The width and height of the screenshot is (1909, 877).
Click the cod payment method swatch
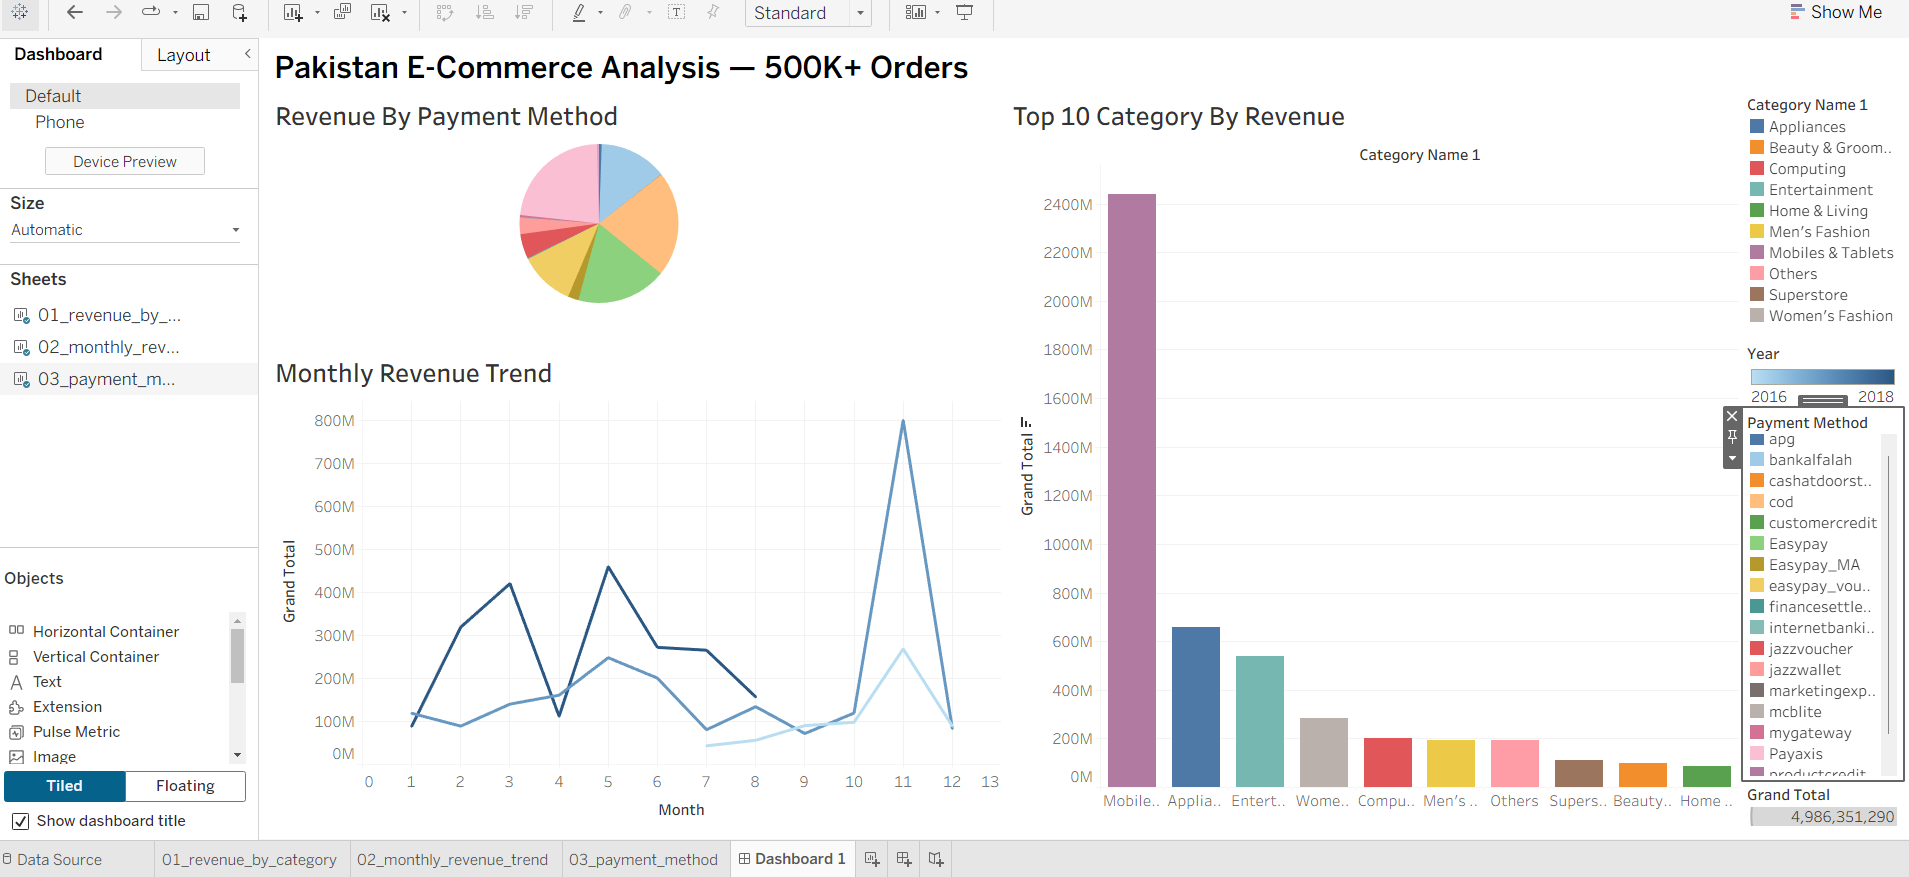coord(1757,502)
